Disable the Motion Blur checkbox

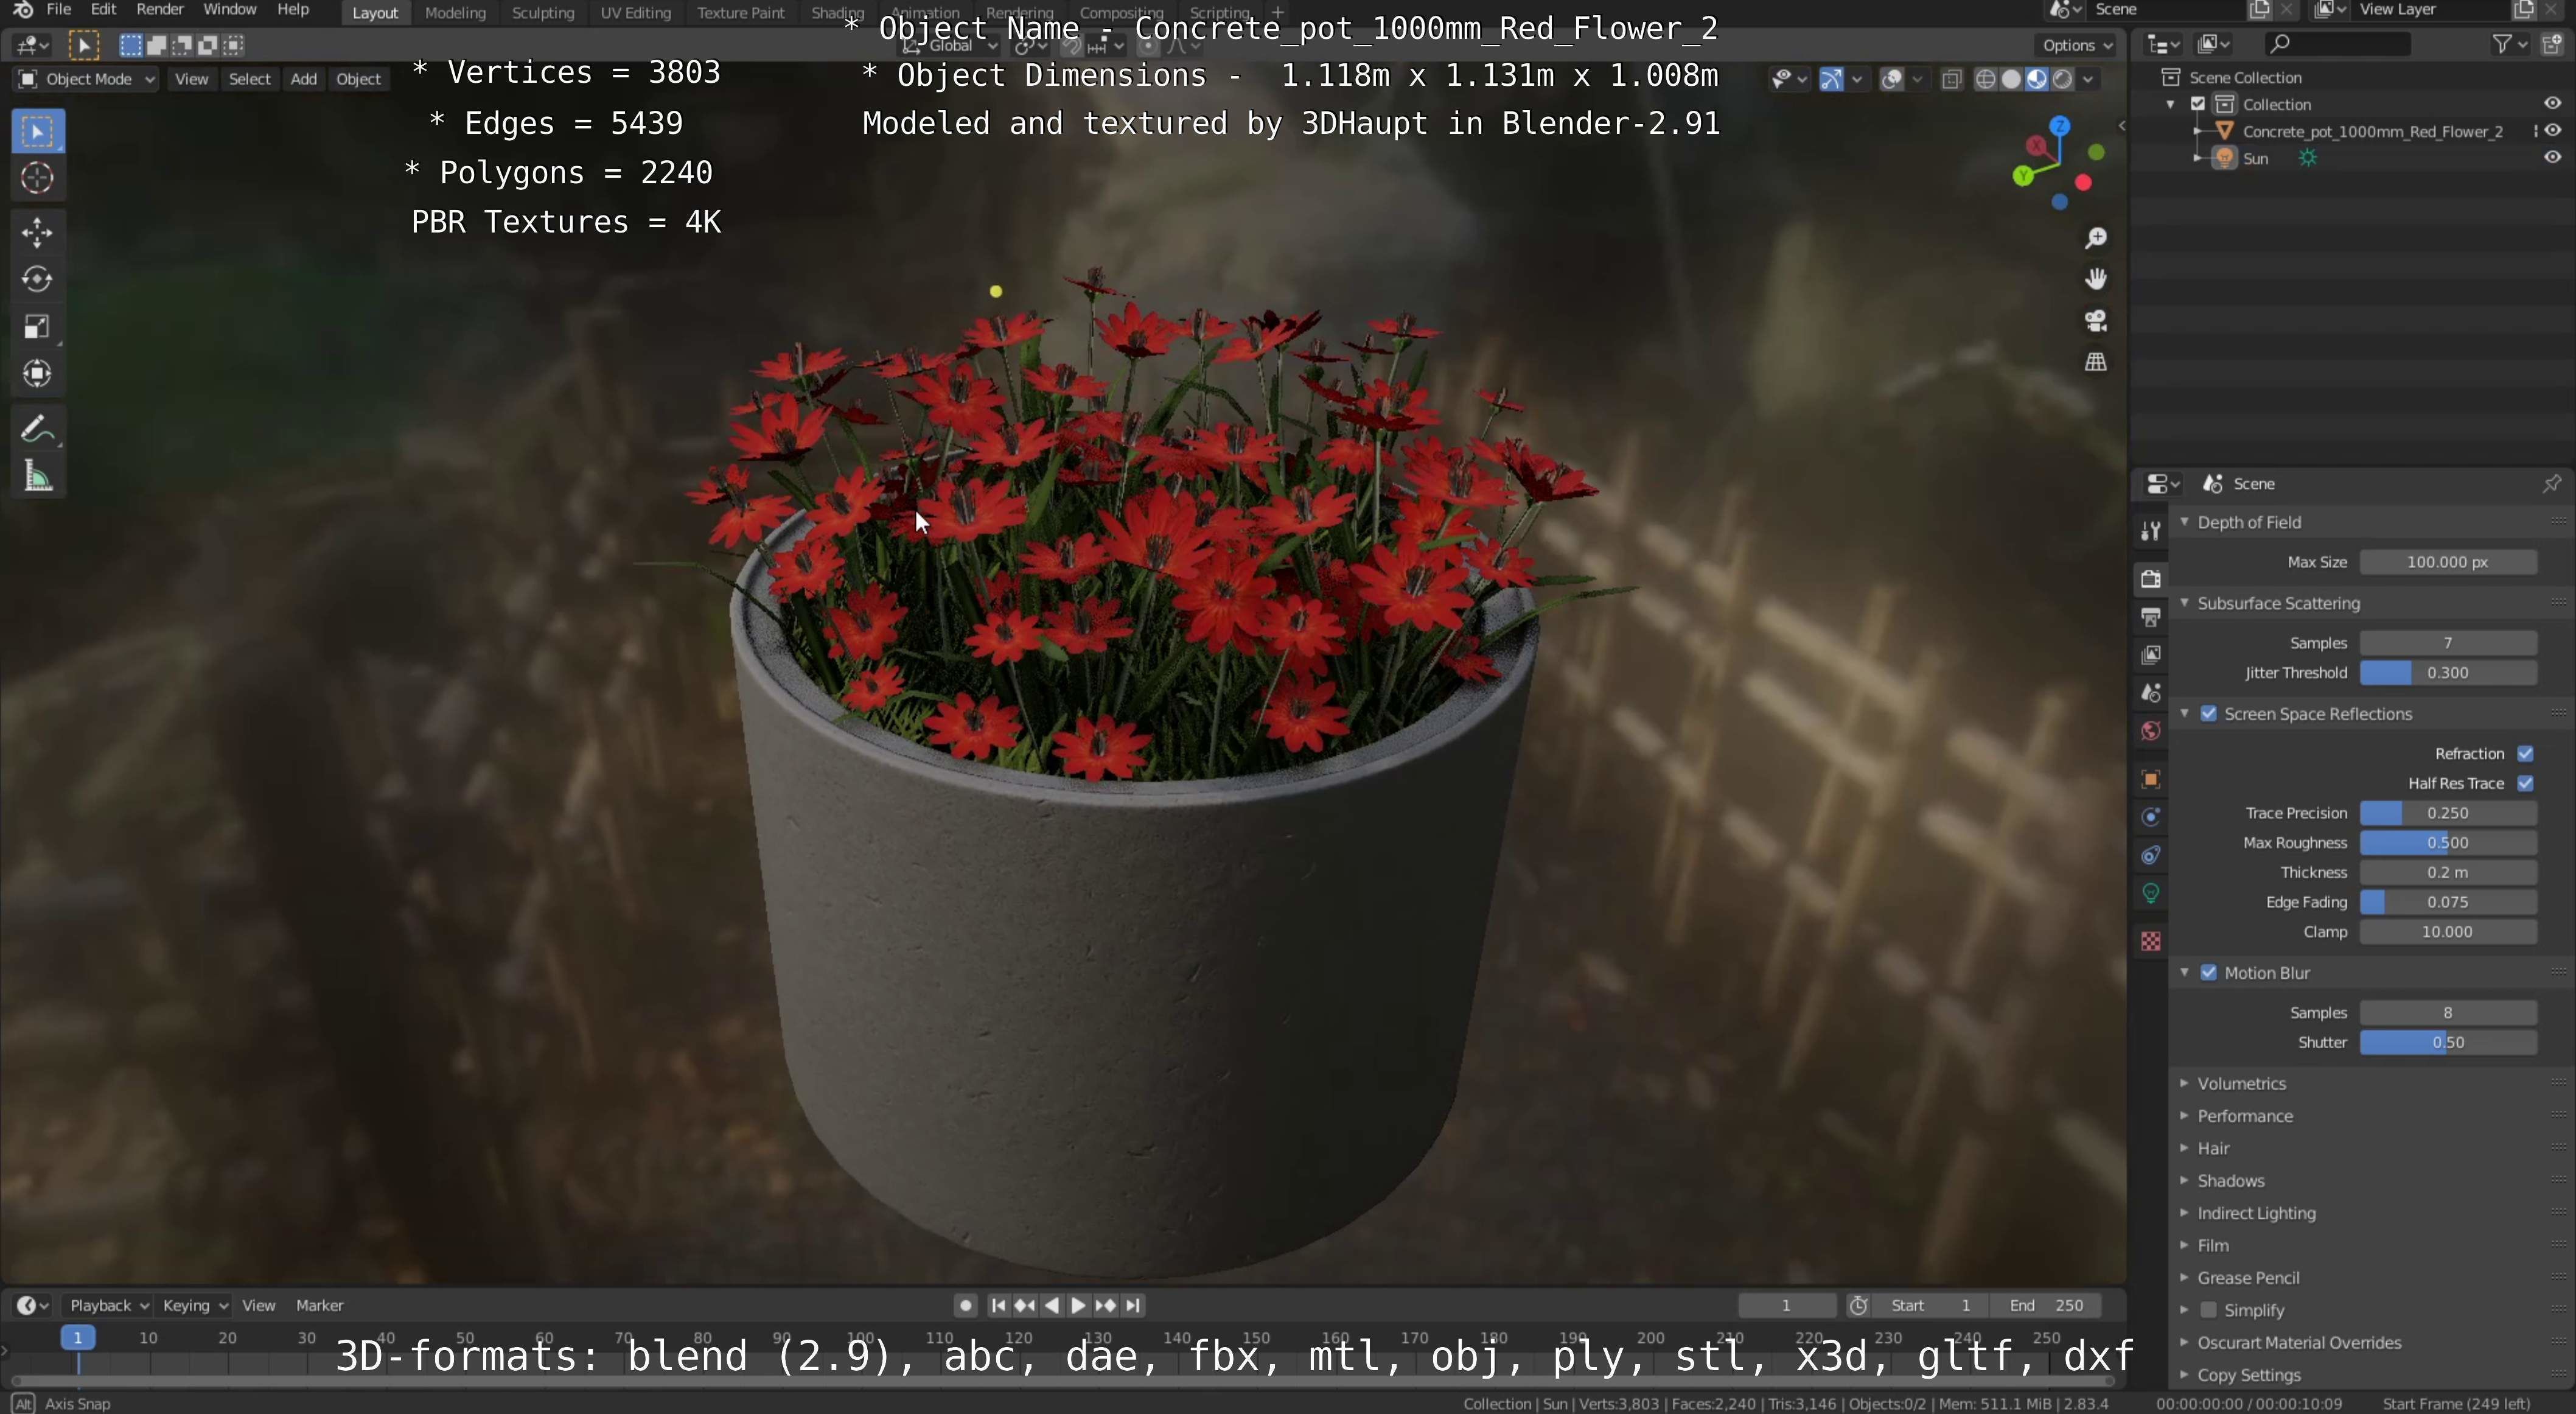click(x=2209, y=973)
